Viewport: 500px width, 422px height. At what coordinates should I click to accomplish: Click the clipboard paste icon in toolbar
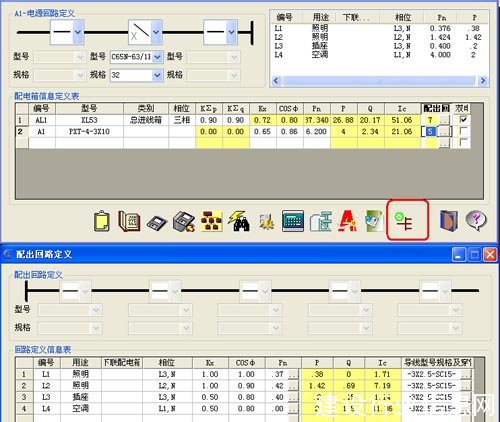[102, 221]
